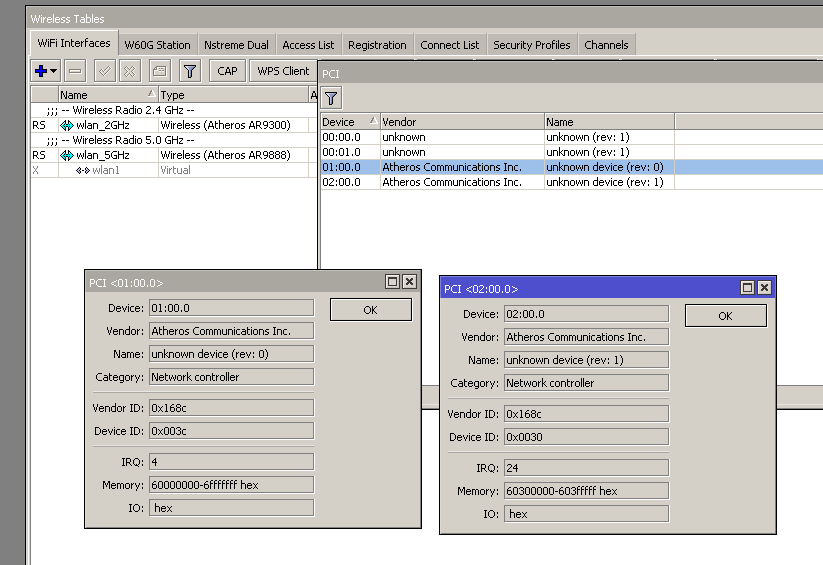Viewport: 823px width, 565px height.
Task: Open the Registration tab
Action: [x=377, y=45]
